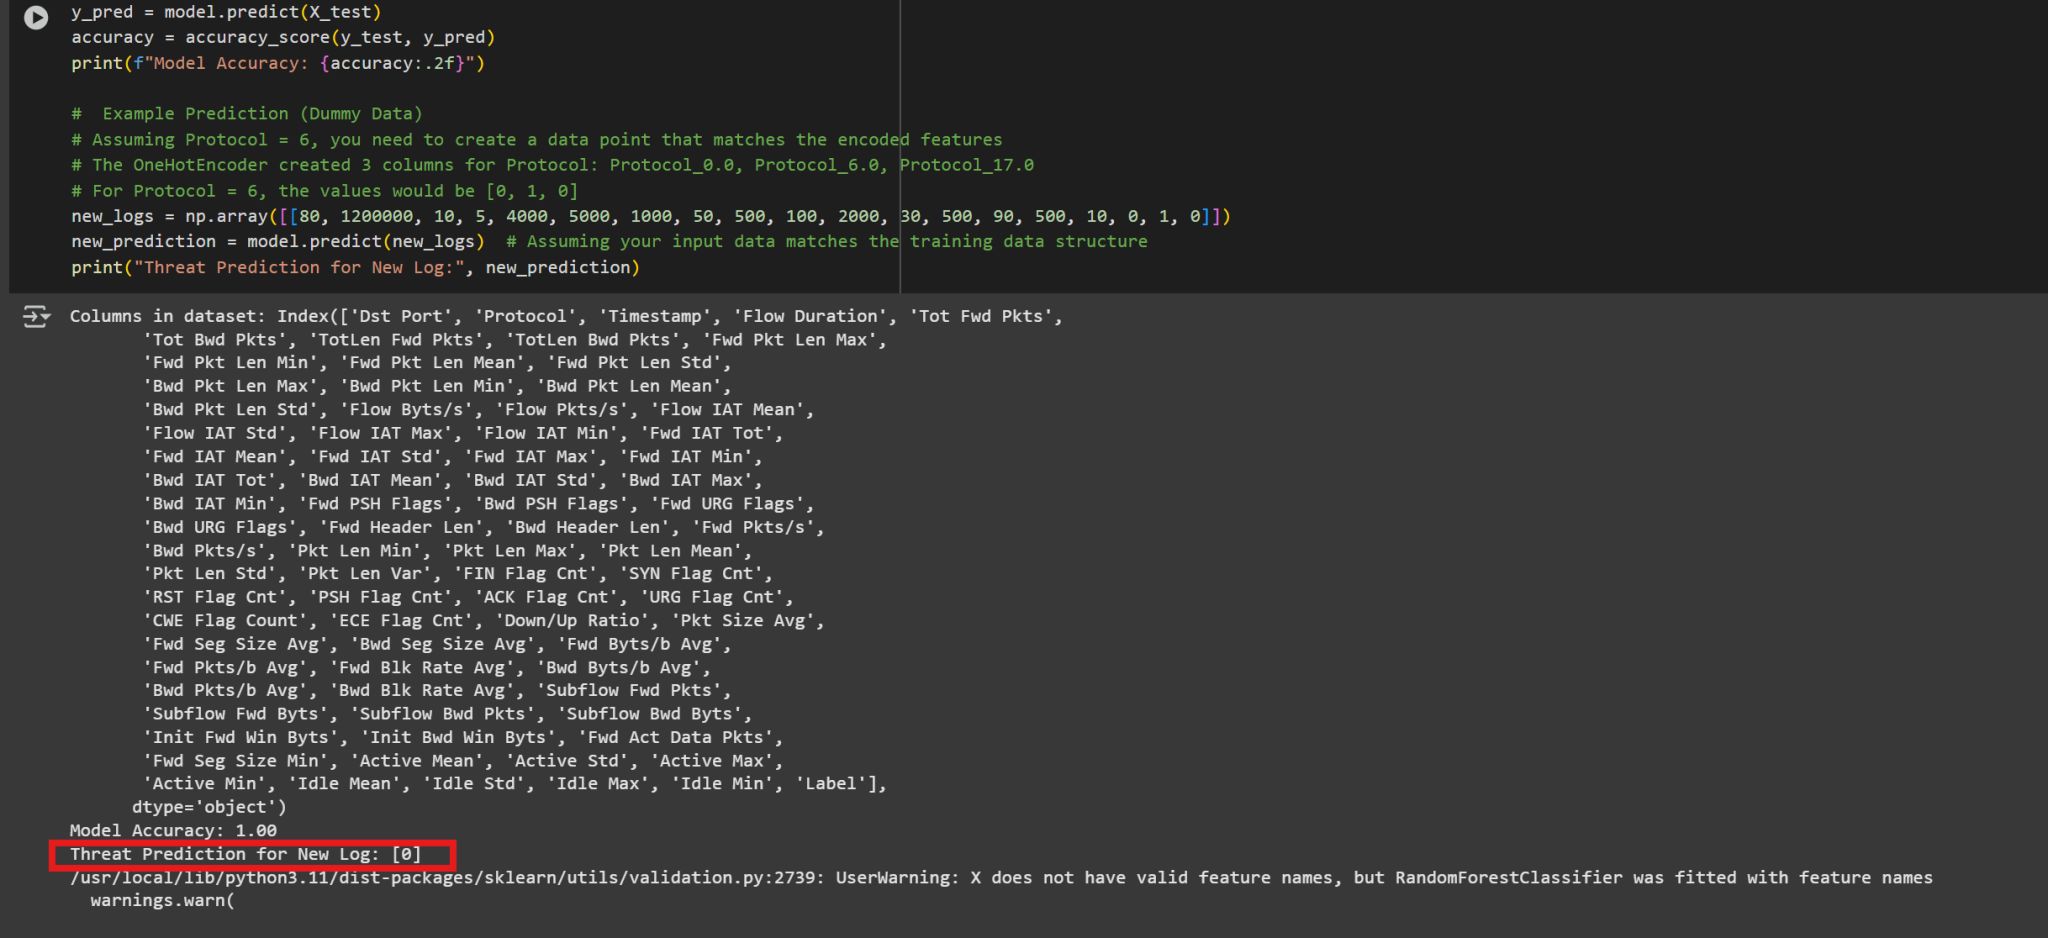Click the print Model Accuracy f-string line
The width and height of the screenshot is (2048, 938).
point(277,63)
